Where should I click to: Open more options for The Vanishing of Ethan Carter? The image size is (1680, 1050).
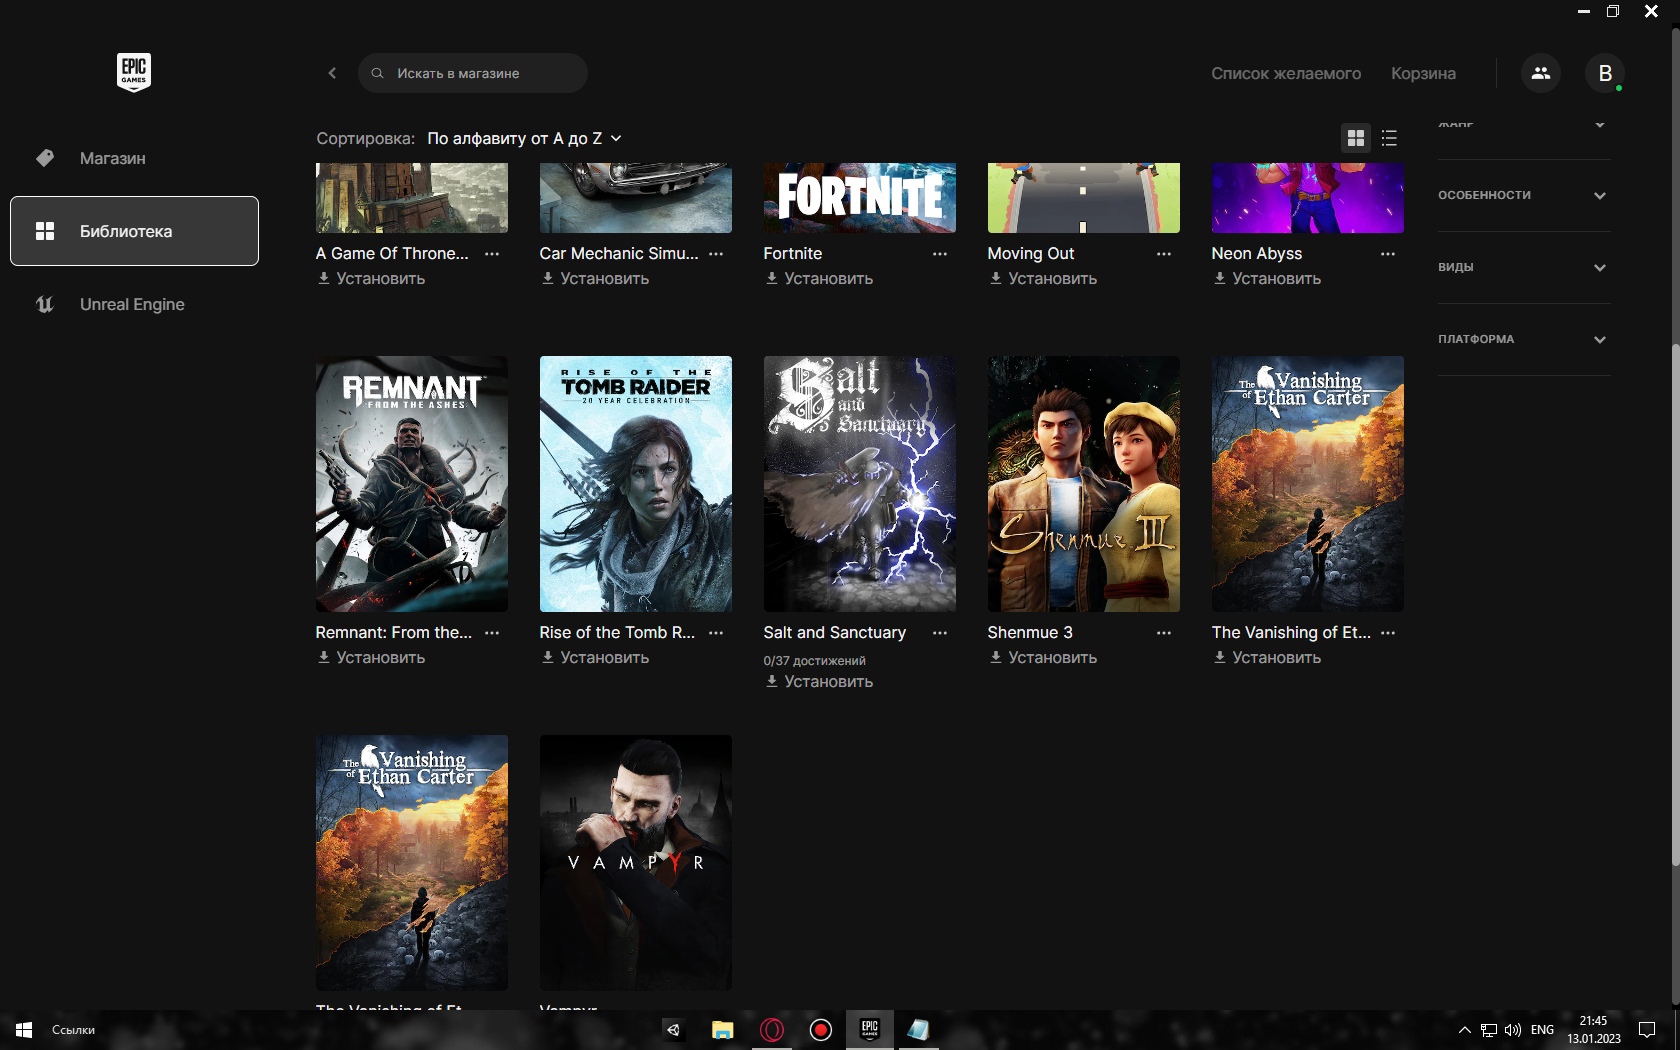[1388, 633]
